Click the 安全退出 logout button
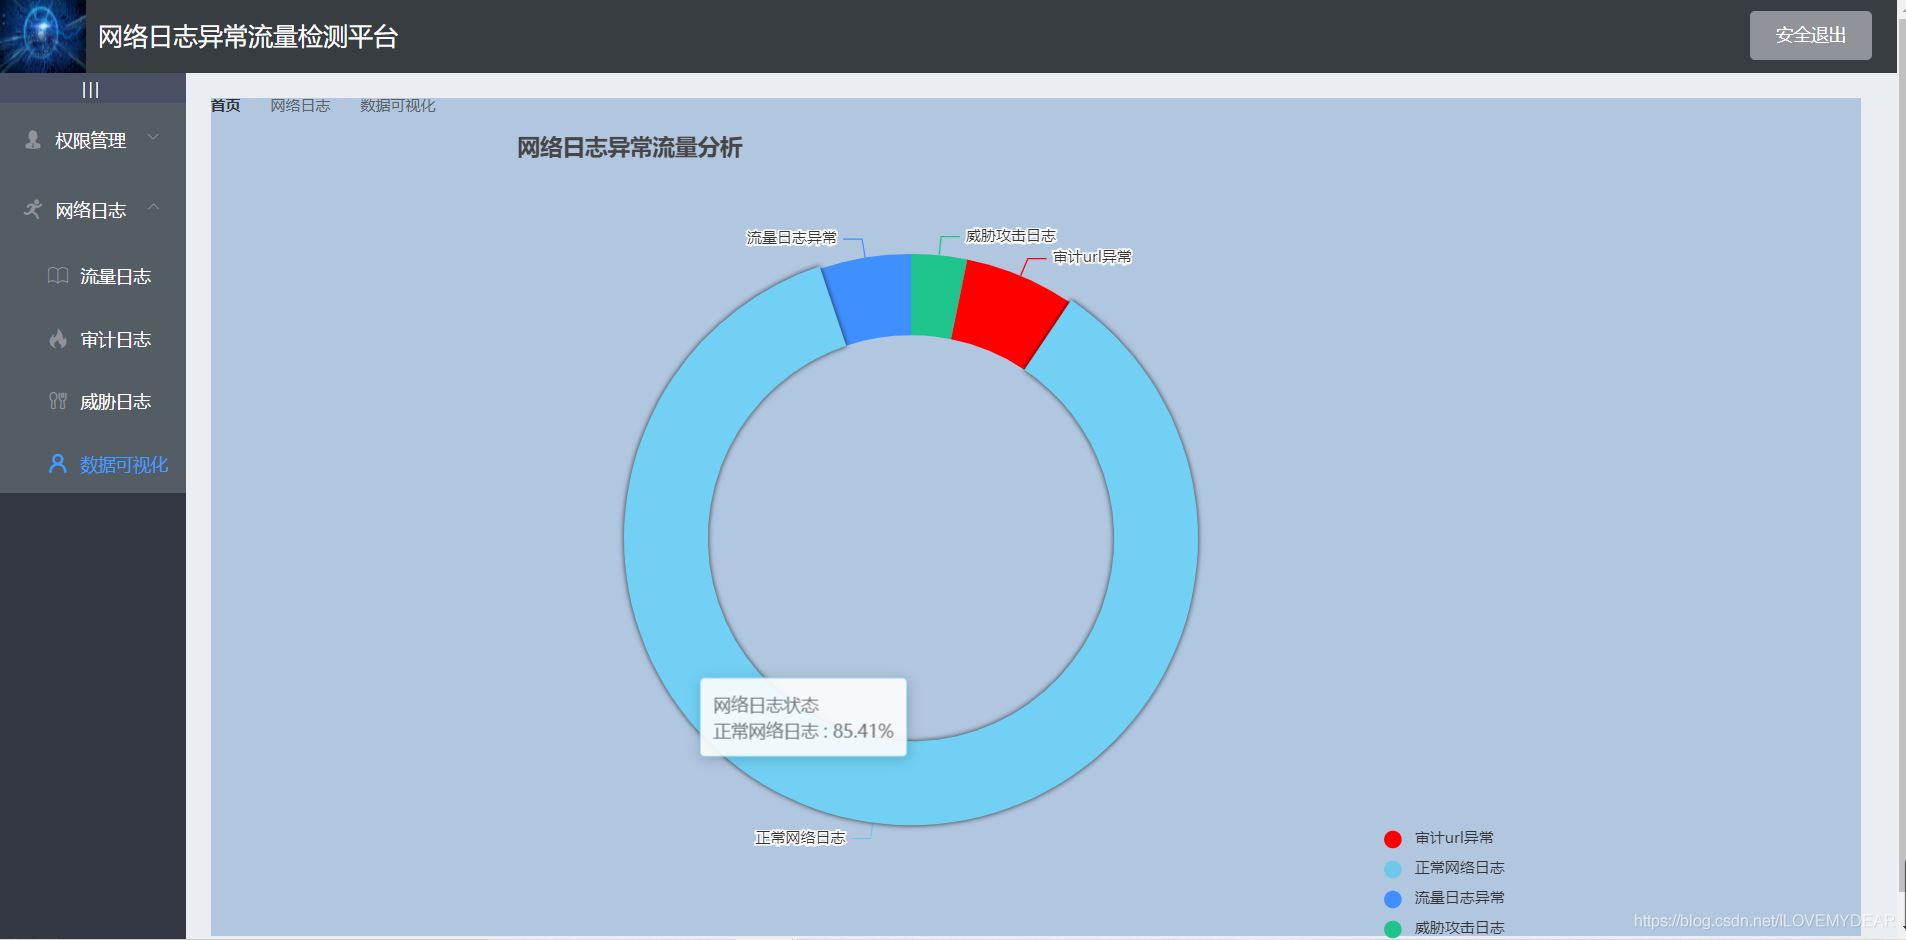 tap(1809, 34)
